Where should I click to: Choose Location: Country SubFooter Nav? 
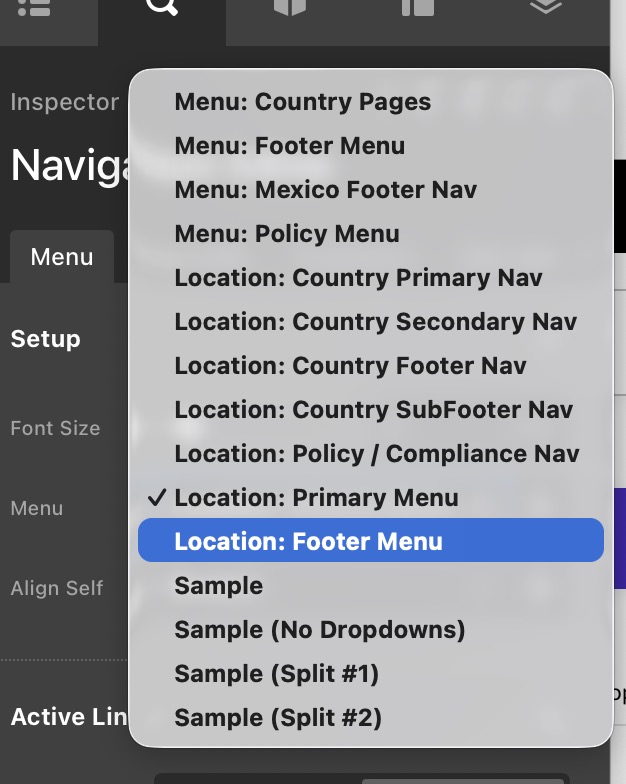(x=370, y=410)
